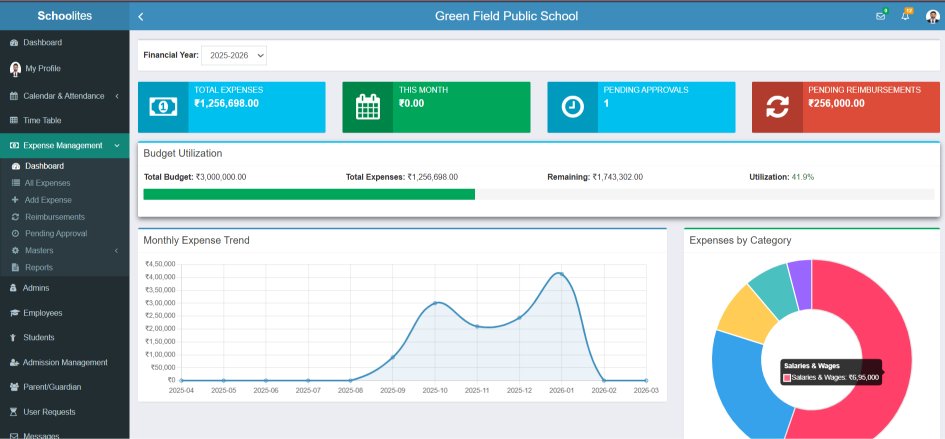This screenshot has height=439, width=945.
Task: Click the 2025-09 data point on trend chart
Action: (x=392, y=357)
